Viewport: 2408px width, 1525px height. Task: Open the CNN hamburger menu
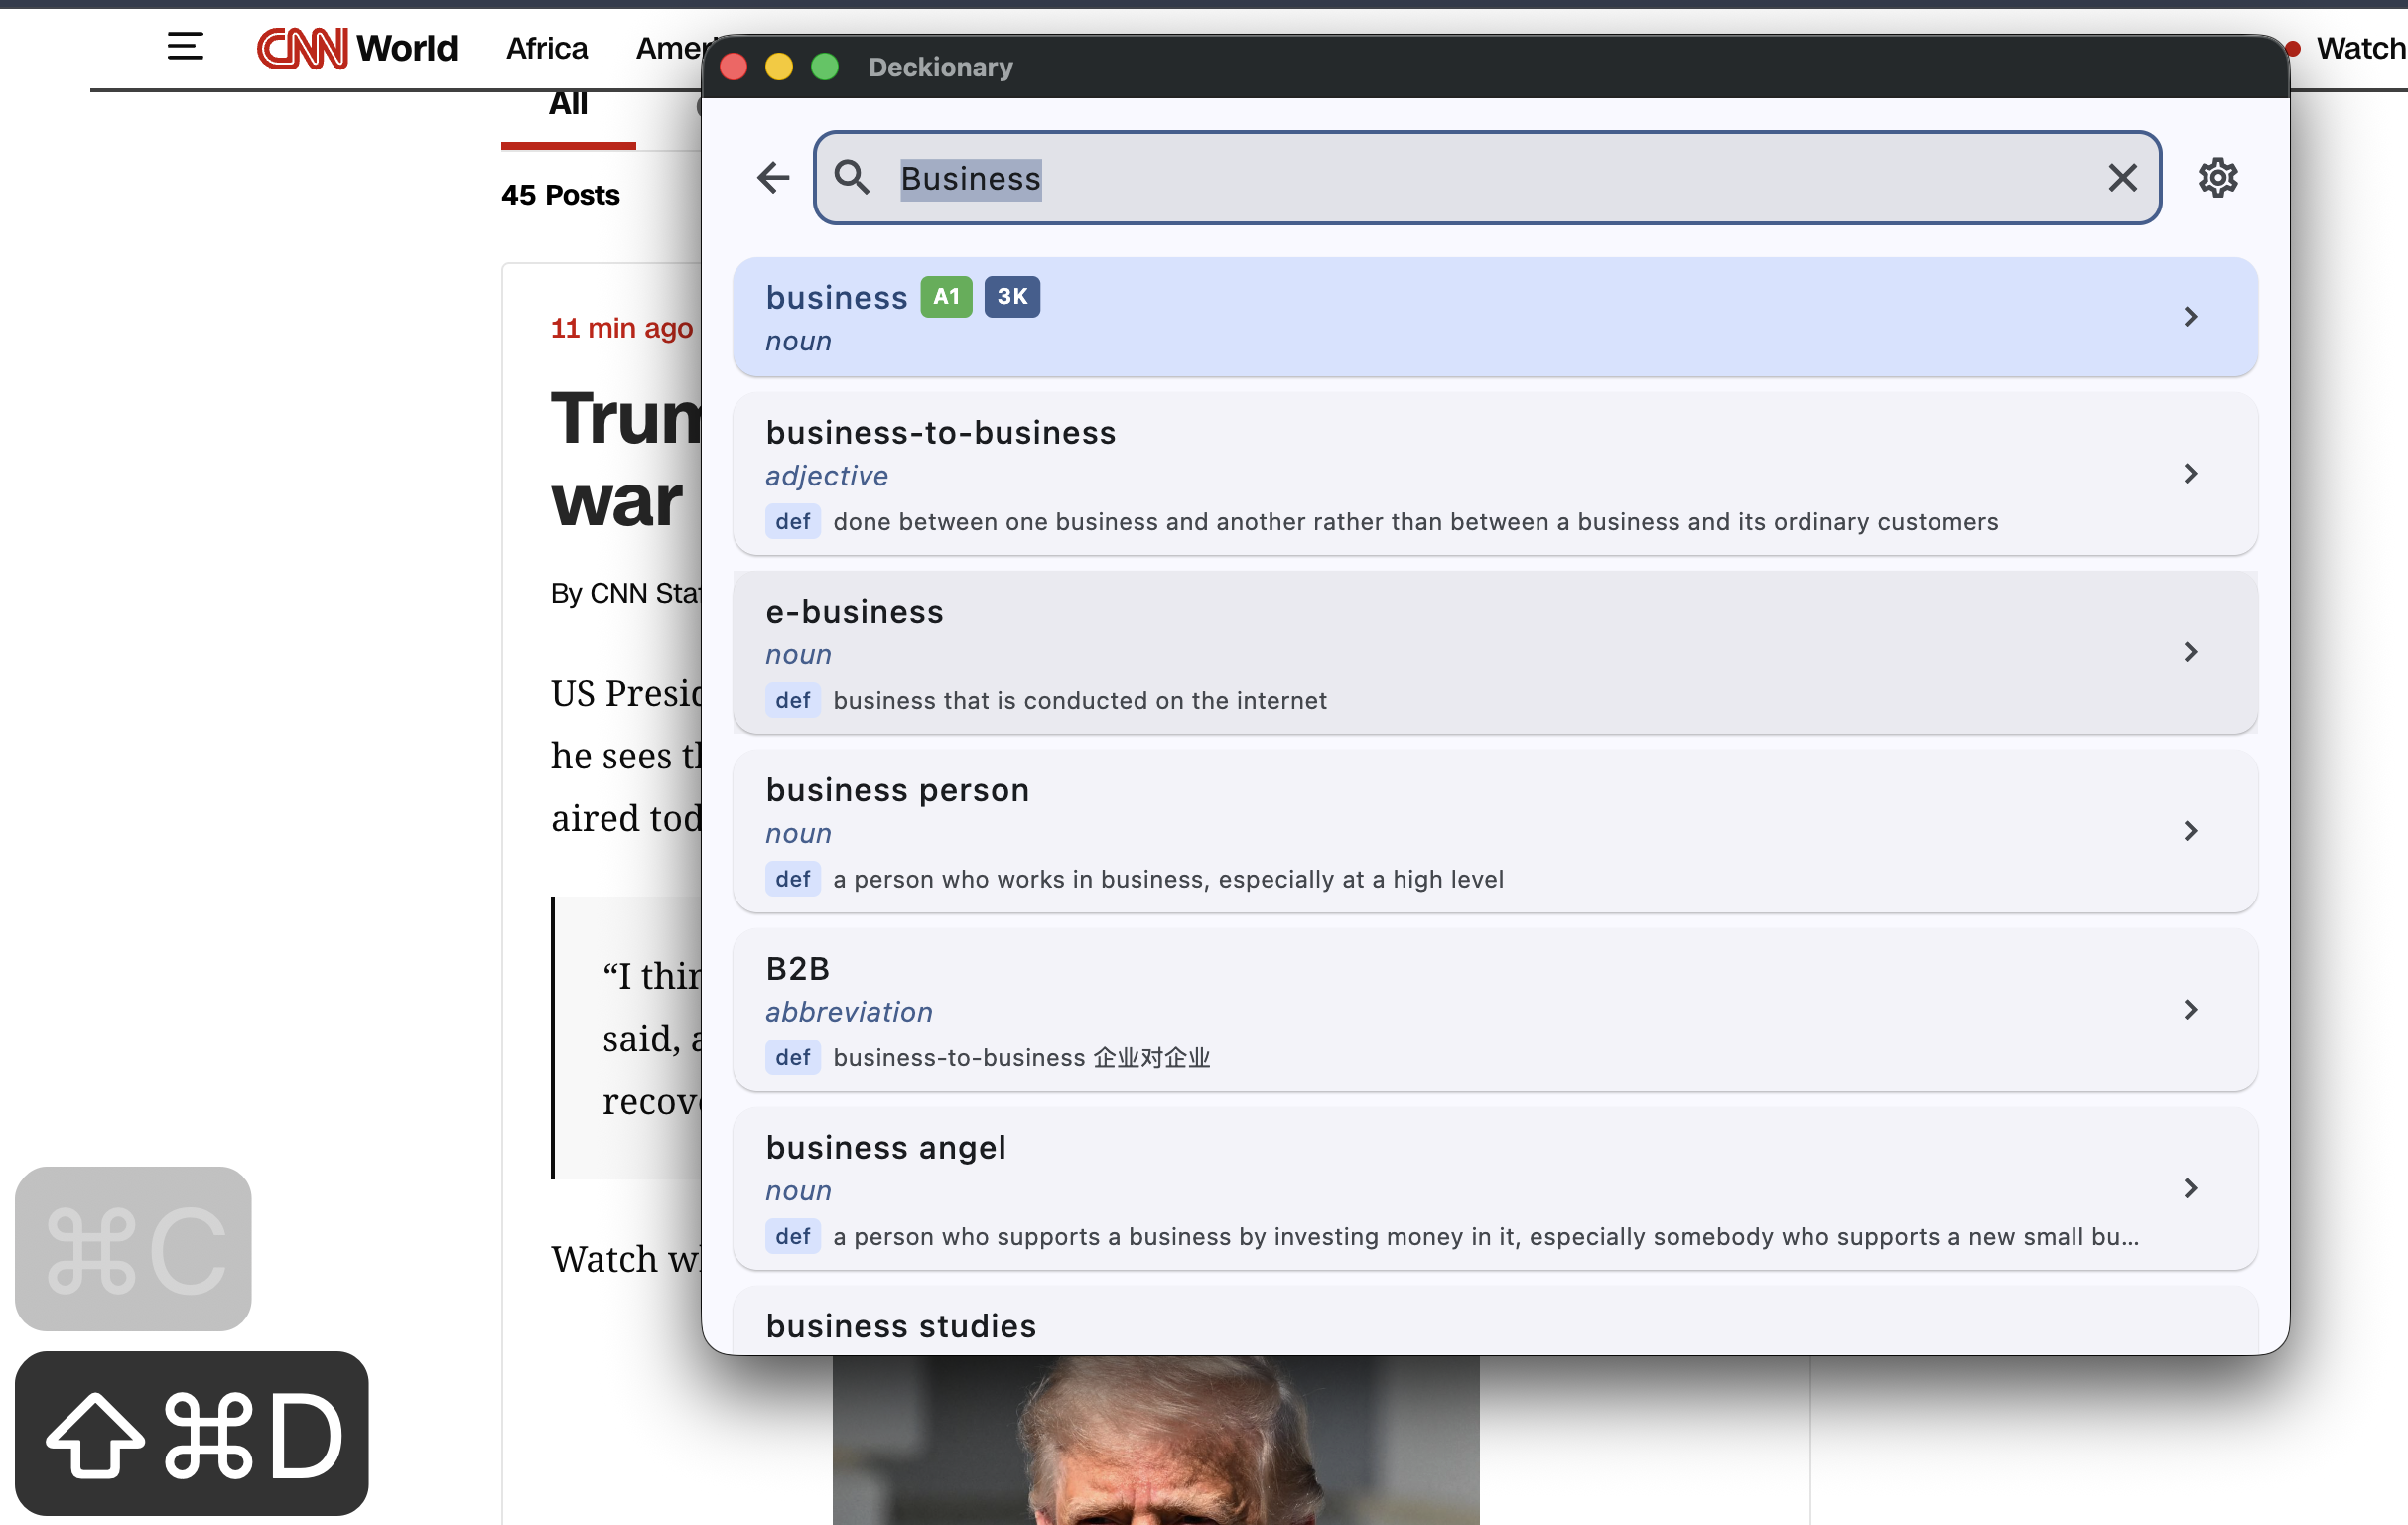click(x=185, y=46)
